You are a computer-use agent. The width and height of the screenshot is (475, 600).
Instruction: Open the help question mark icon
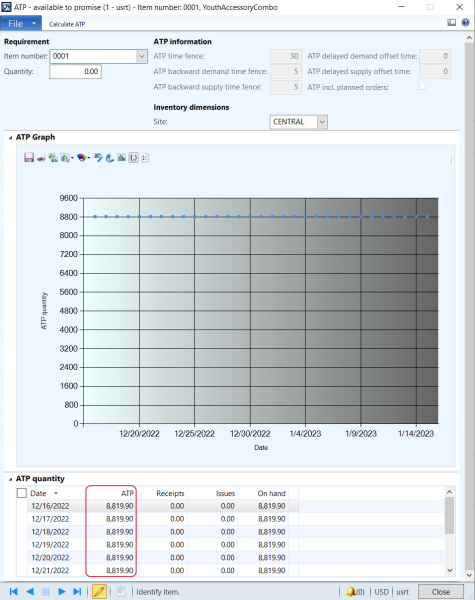tap(465, 23)
